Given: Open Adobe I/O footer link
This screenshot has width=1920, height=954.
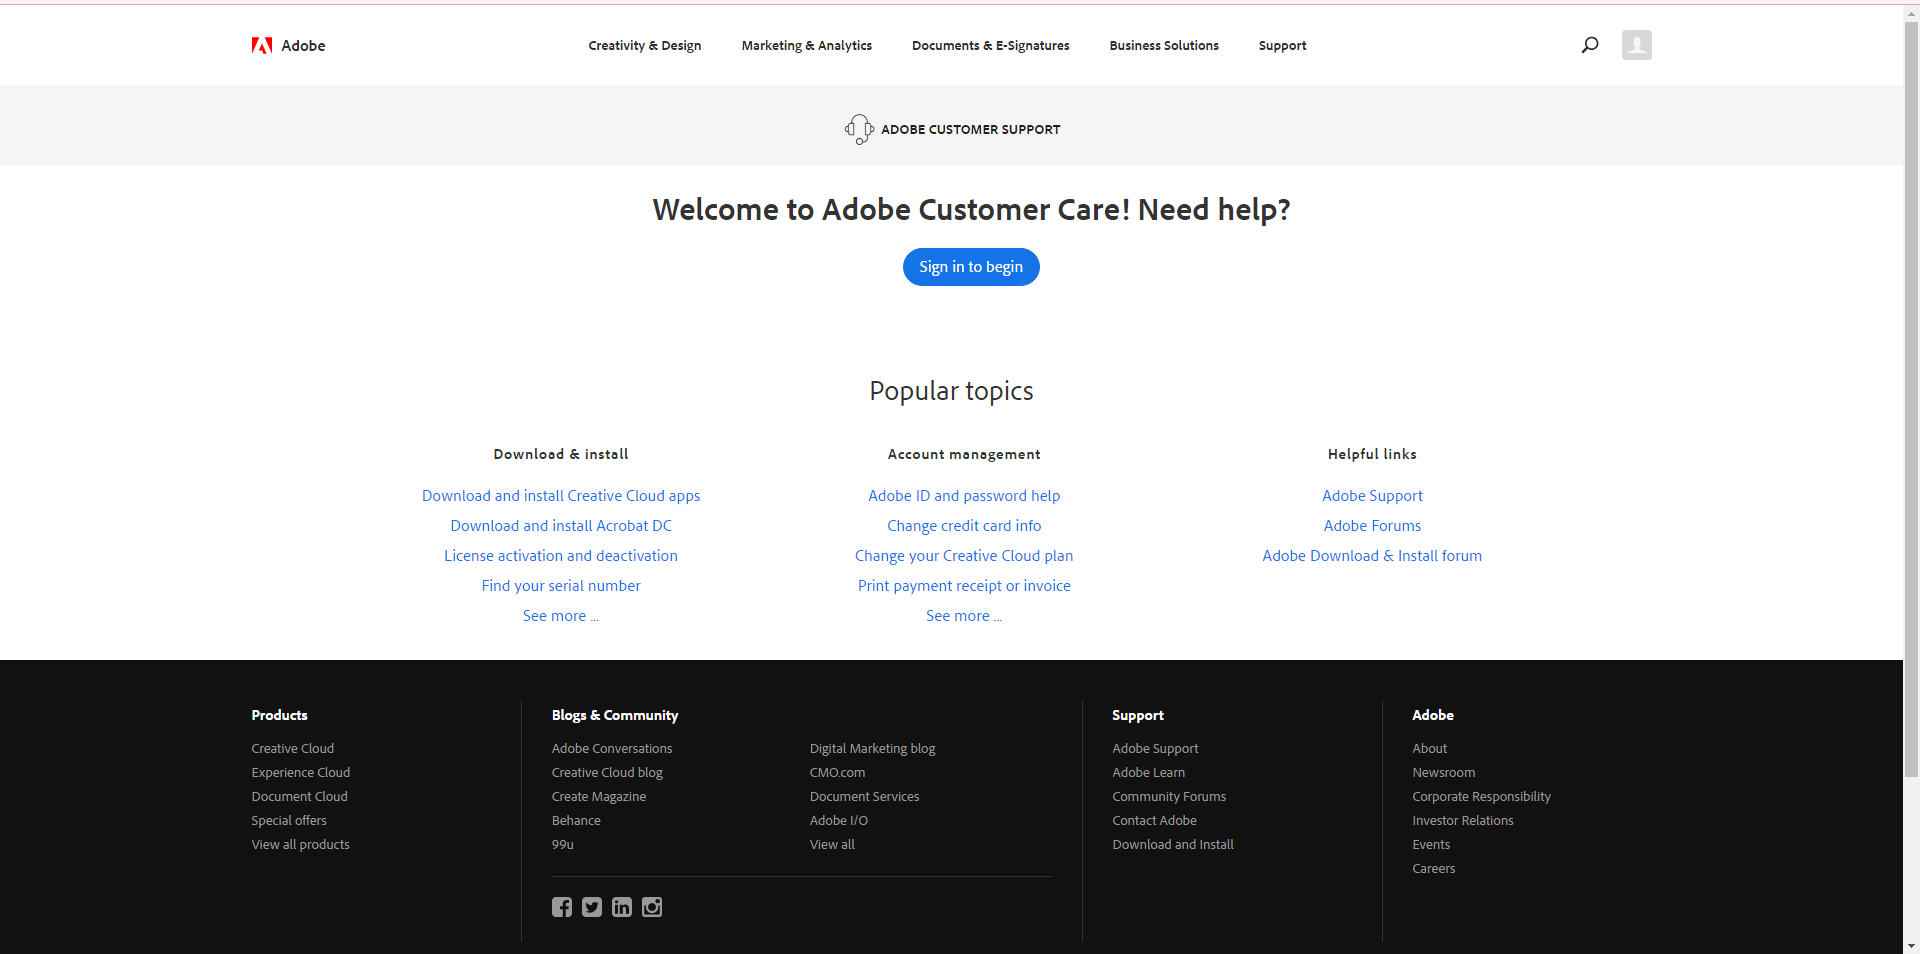Looking at the screenshot, I should [839, 820].
